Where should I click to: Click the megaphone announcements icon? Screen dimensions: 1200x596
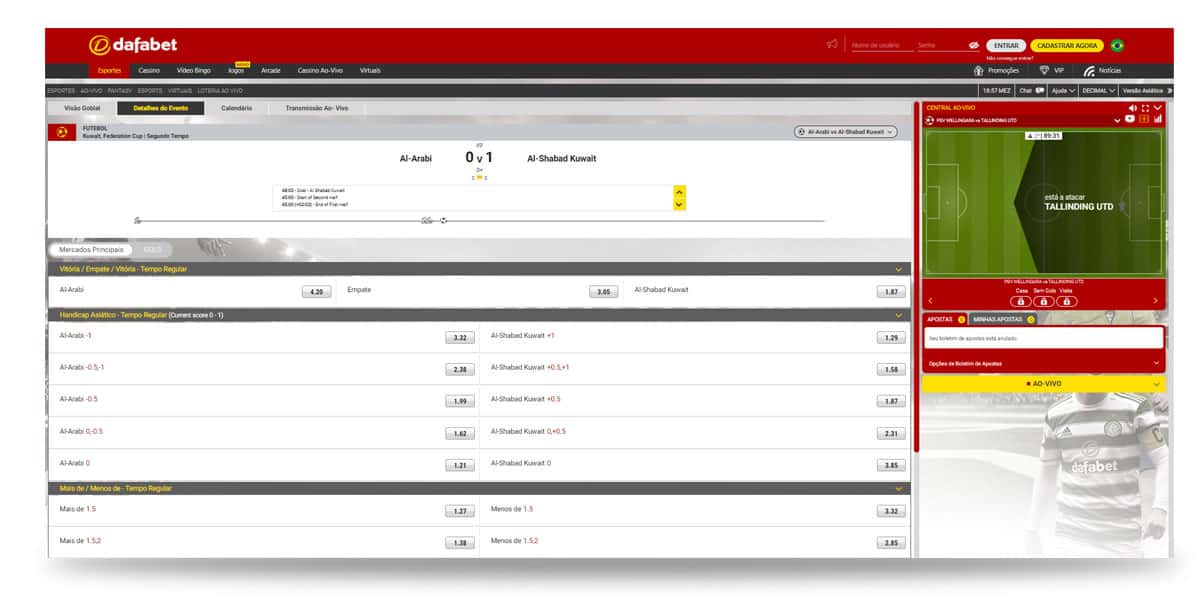(x=831, y=44)
